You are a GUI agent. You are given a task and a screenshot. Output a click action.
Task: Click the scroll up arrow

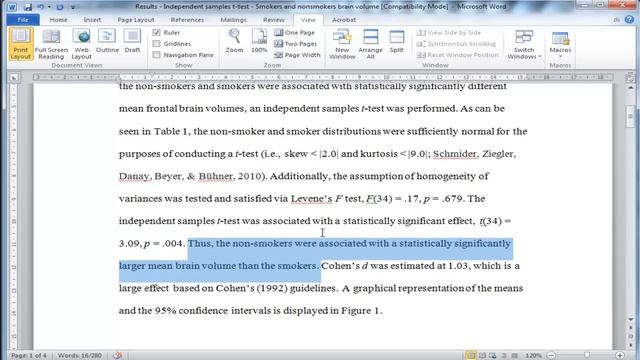click(631, 88)
